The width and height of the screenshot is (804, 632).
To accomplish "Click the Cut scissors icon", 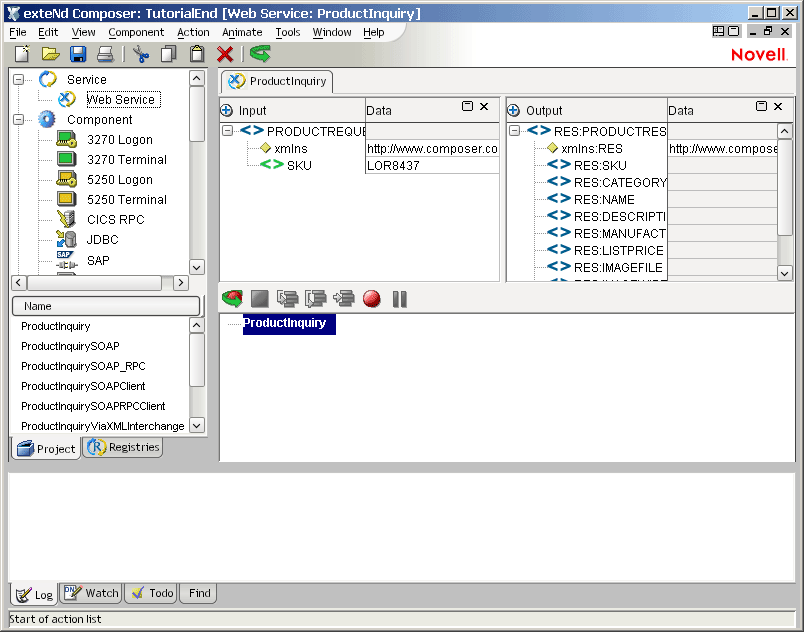I will pyautogui.click(x=140, y=54).
